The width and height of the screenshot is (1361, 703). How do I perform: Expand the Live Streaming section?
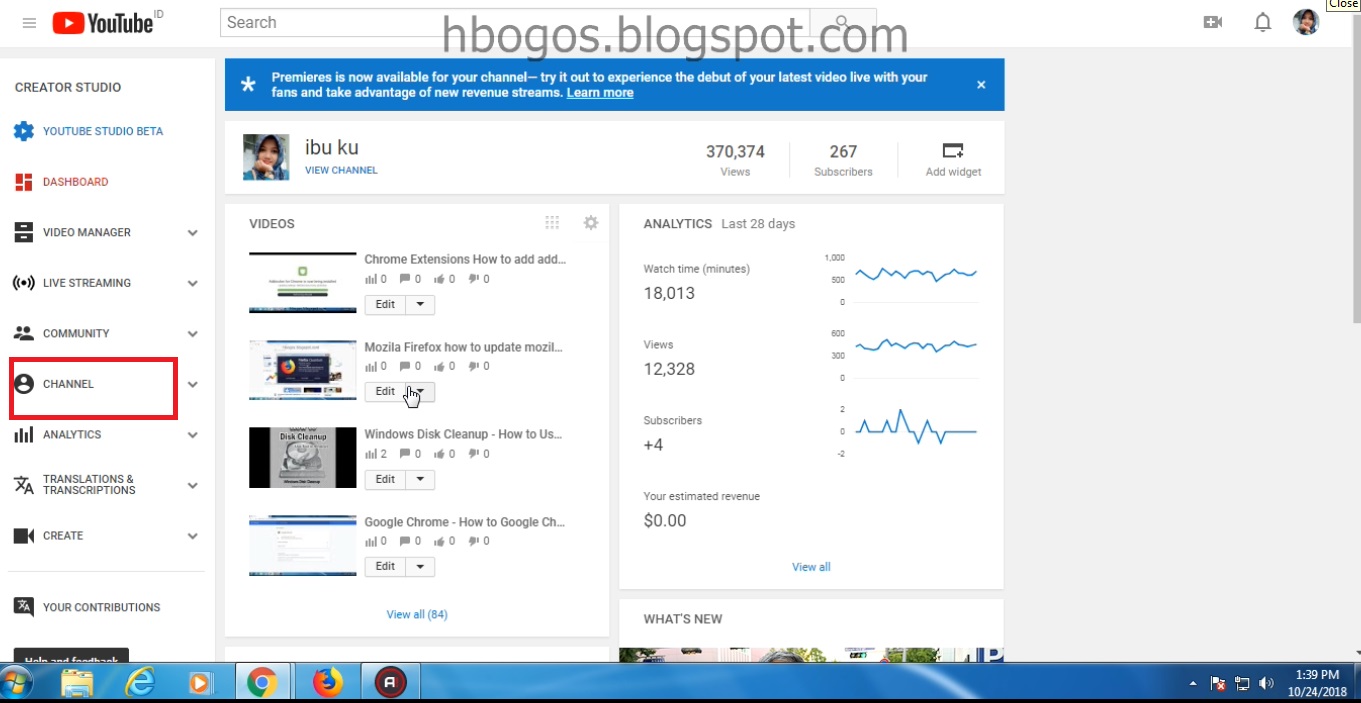pos(193,283)
